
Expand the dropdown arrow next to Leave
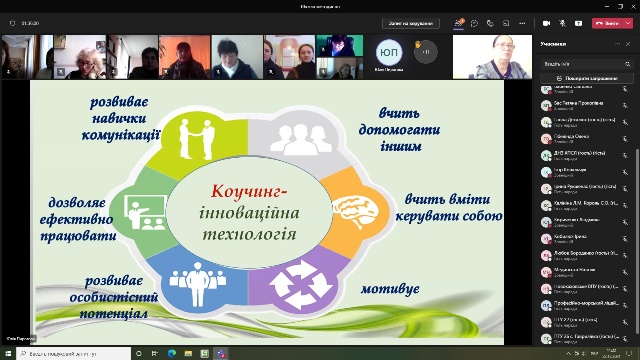[x=628, y=23]
